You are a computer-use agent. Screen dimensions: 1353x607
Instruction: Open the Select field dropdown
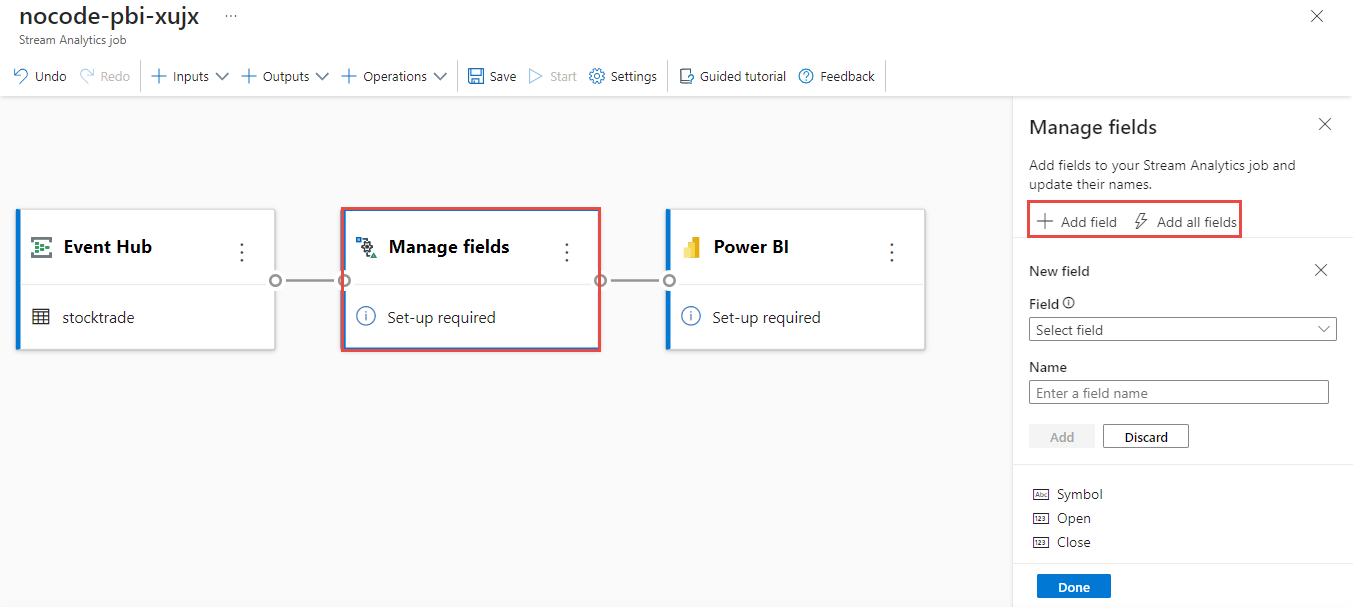(x=1182, y=329)
